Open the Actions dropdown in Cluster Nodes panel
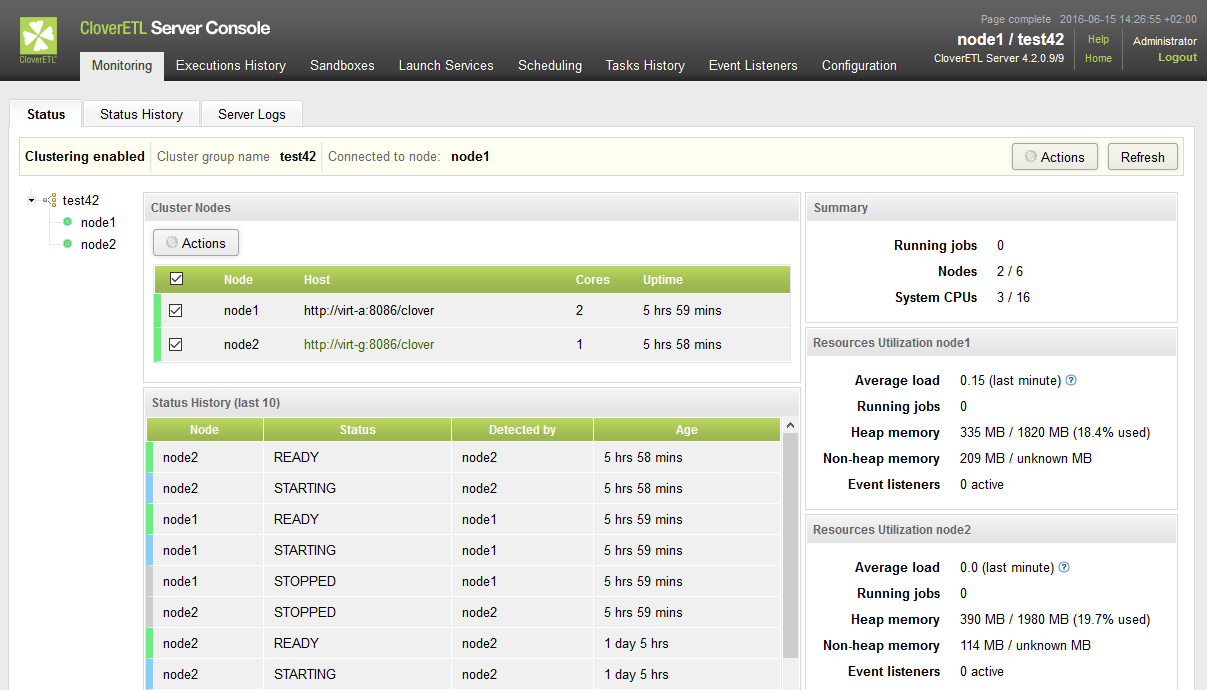1207x690 pixels. tap(196, 243)
